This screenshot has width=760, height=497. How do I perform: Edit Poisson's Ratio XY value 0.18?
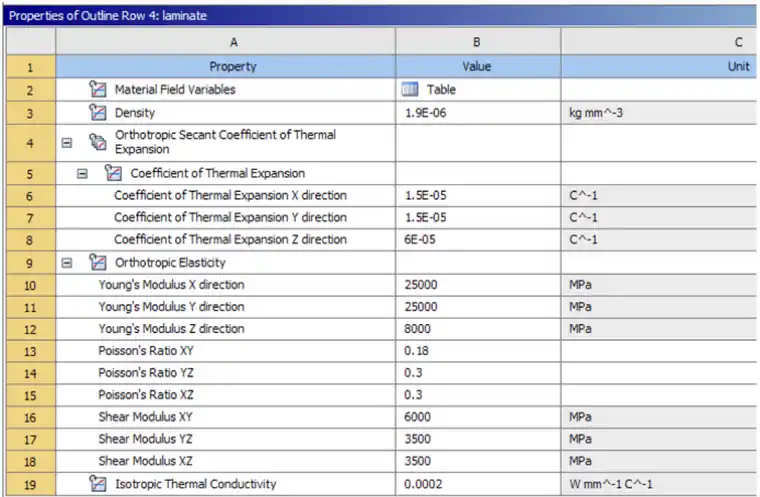tap(478, 351)
